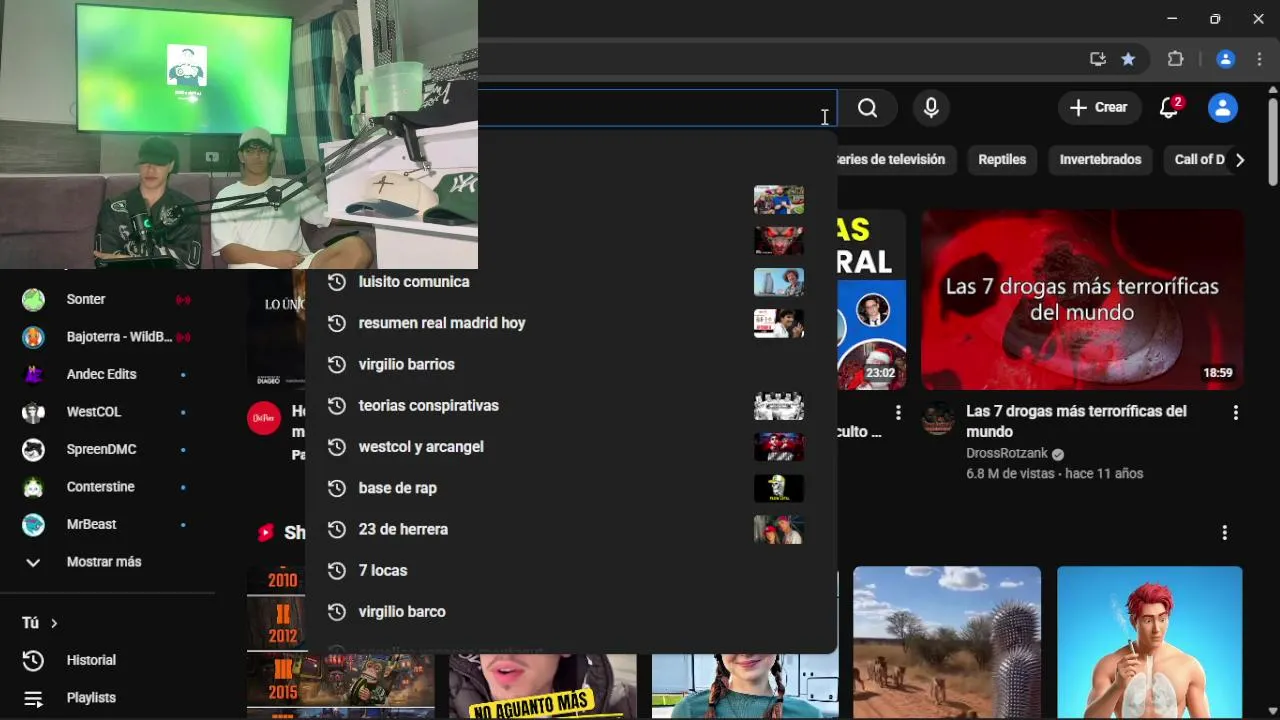Open the cactus savanna Short thumbnail
Image resolution: width=1280 pixels, height=720 pixels.
(947, 642)
